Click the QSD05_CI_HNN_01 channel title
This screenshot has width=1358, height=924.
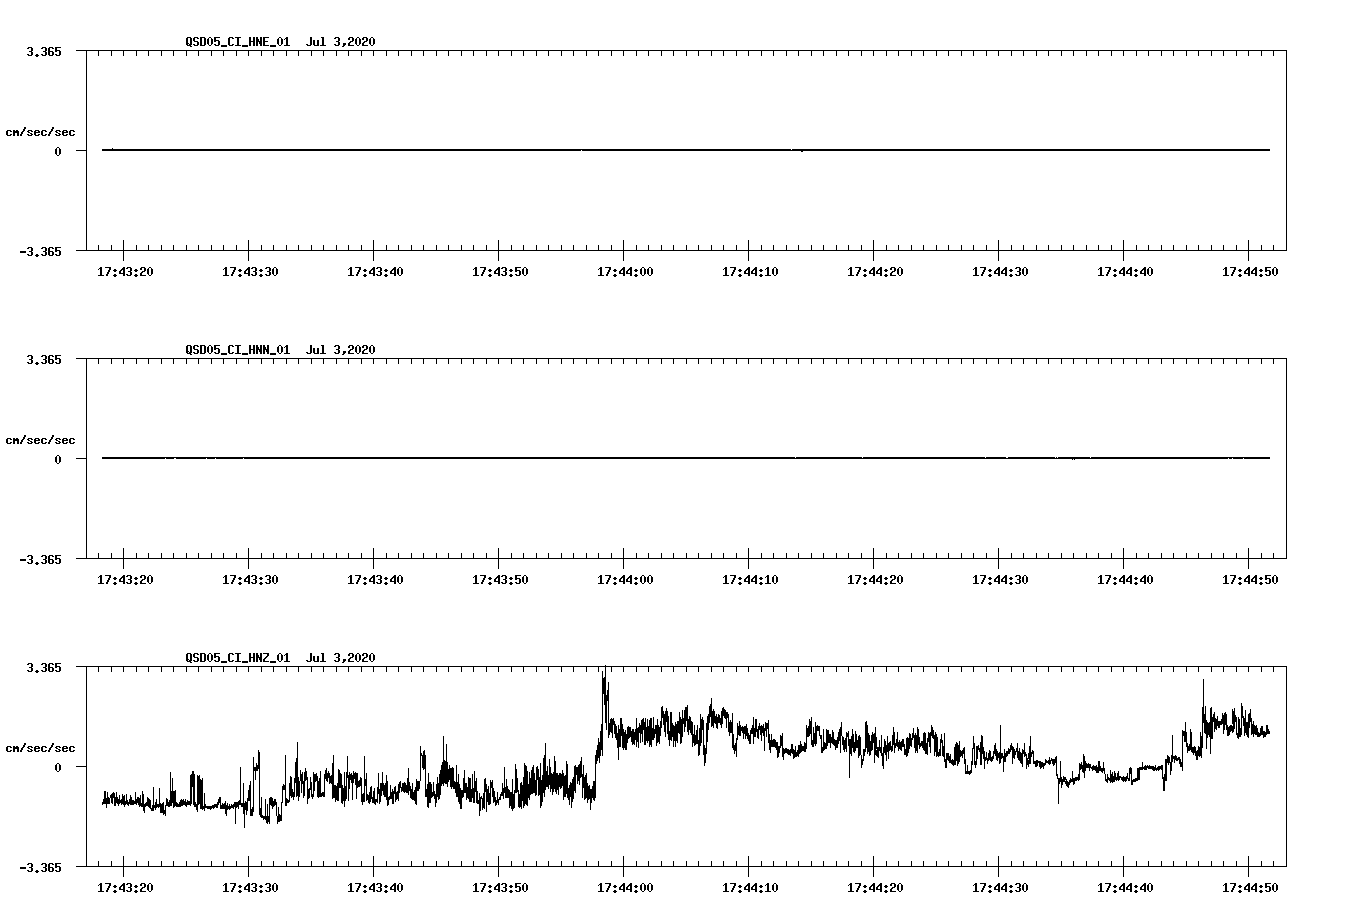pos(237,350)
